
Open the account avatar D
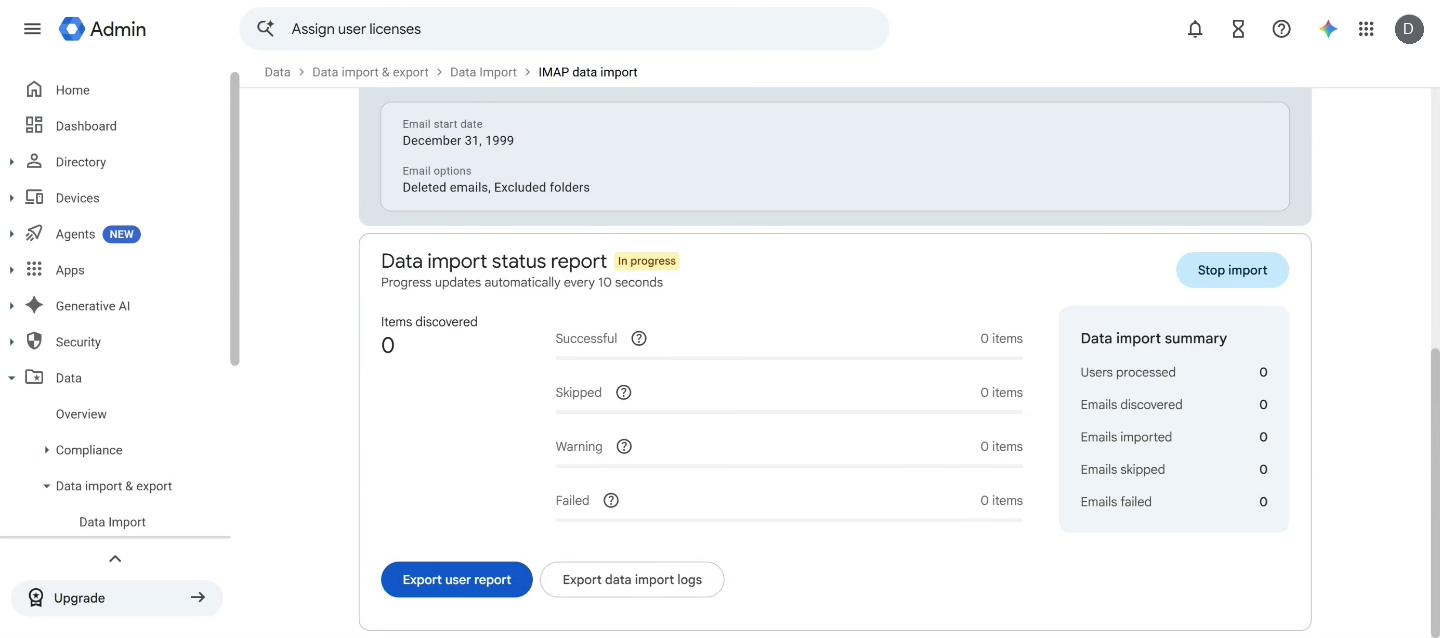coord(1409,29)
